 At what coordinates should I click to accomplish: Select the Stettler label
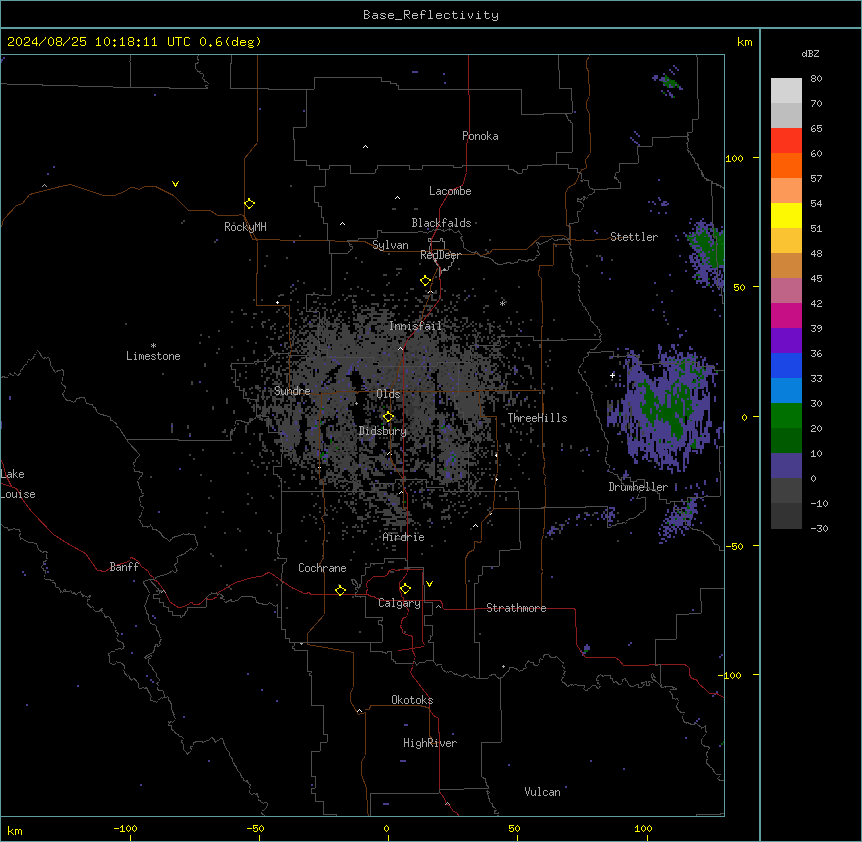[634, 237]
